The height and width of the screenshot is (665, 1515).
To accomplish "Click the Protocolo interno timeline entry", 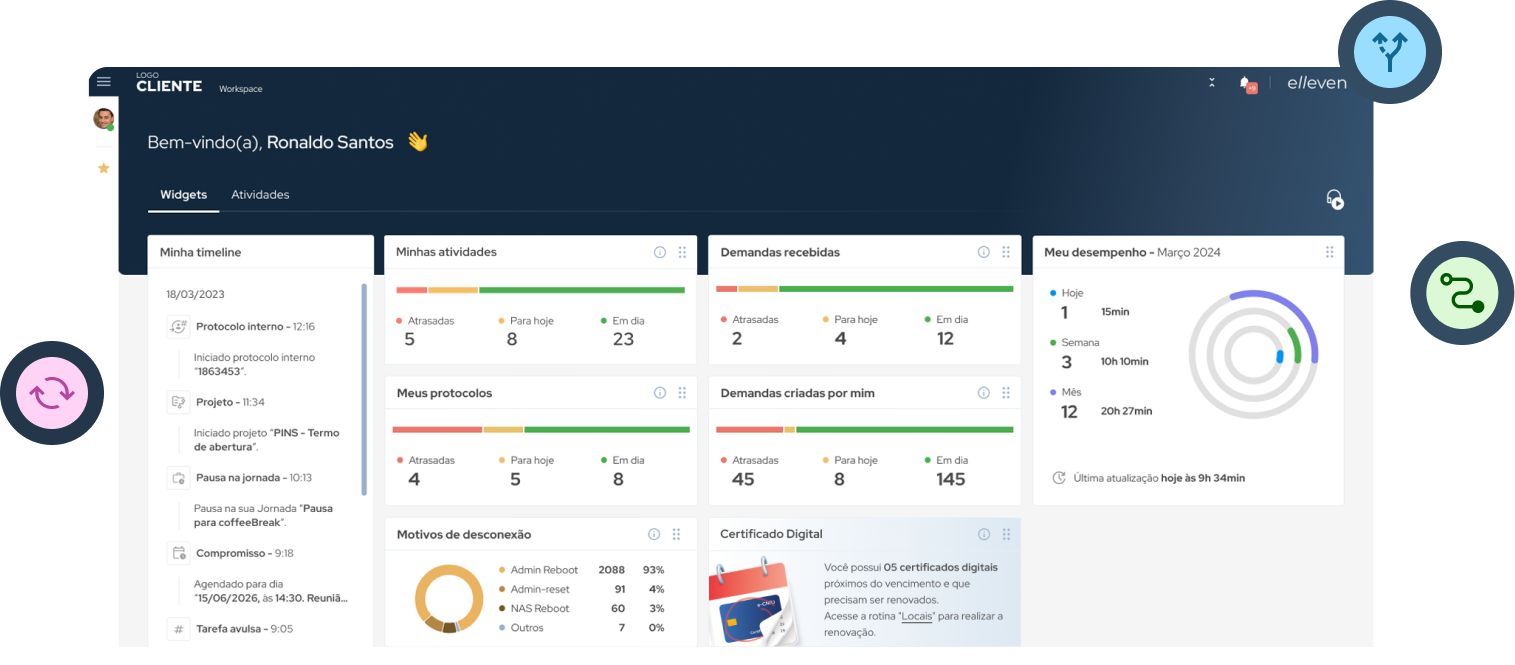I will coord(255,327).
